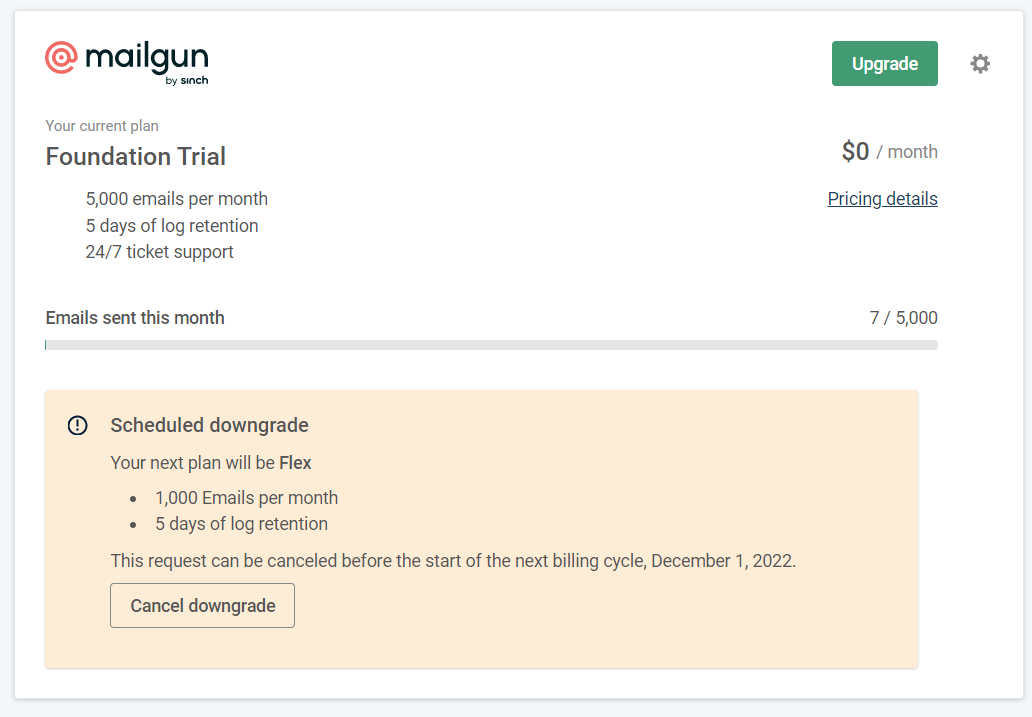
Task: Click the emails sent progress bar
Action: (491, 345)
